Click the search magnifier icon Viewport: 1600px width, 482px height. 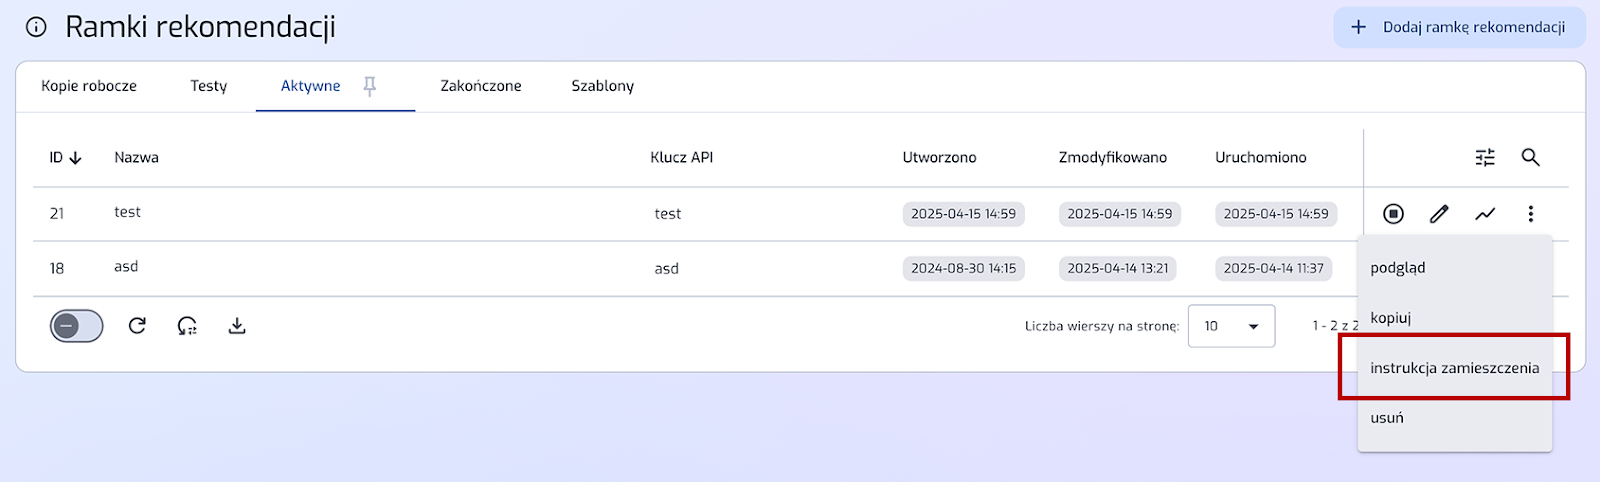coord(1530,157)
